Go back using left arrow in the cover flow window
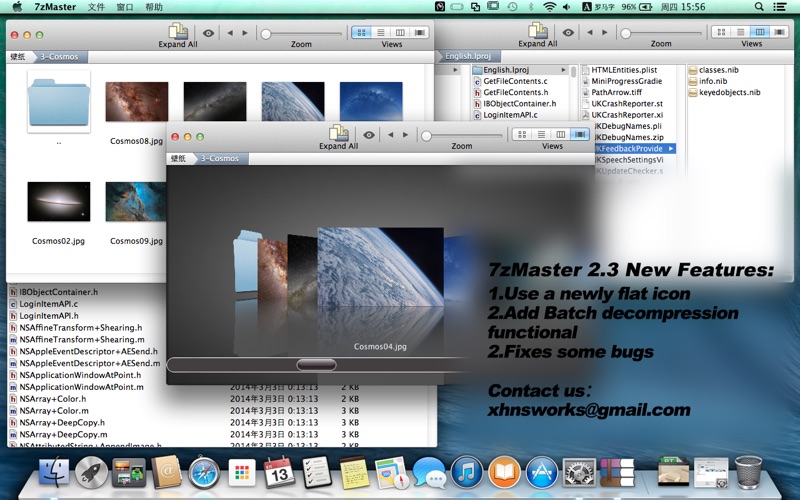This screenshot has width=800, height=500. click(390, 135)
